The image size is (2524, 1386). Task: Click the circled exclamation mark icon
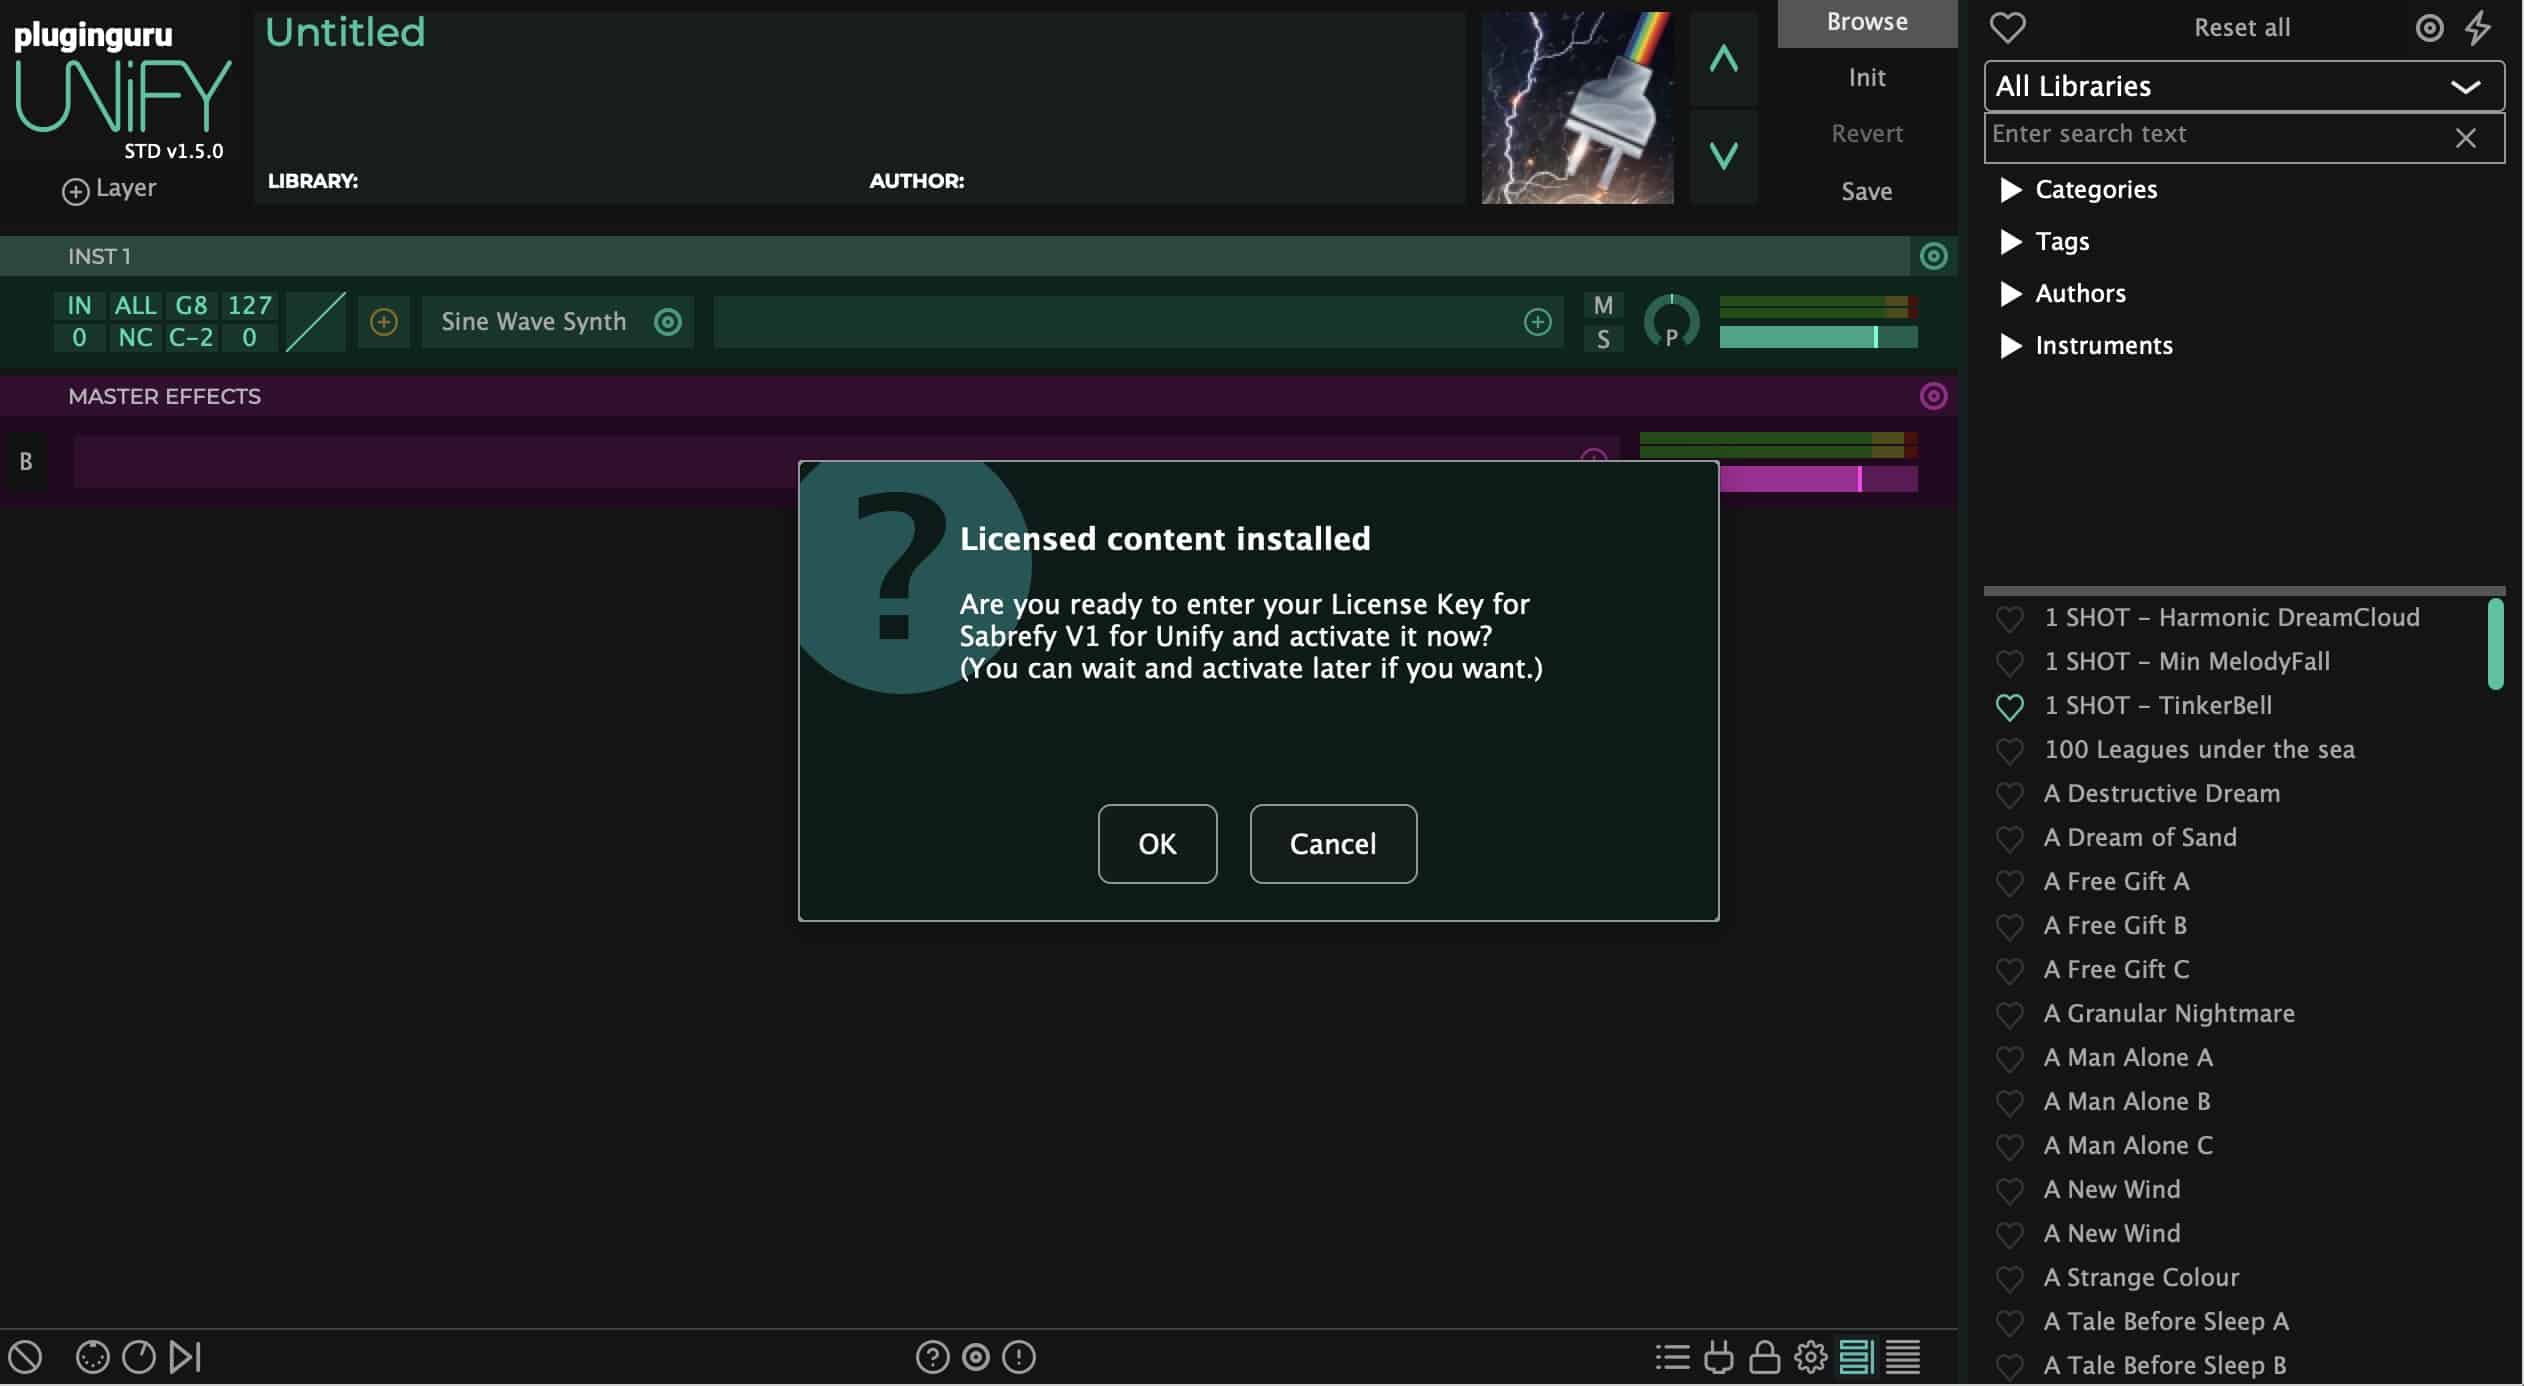[x=1019, y=1357]
